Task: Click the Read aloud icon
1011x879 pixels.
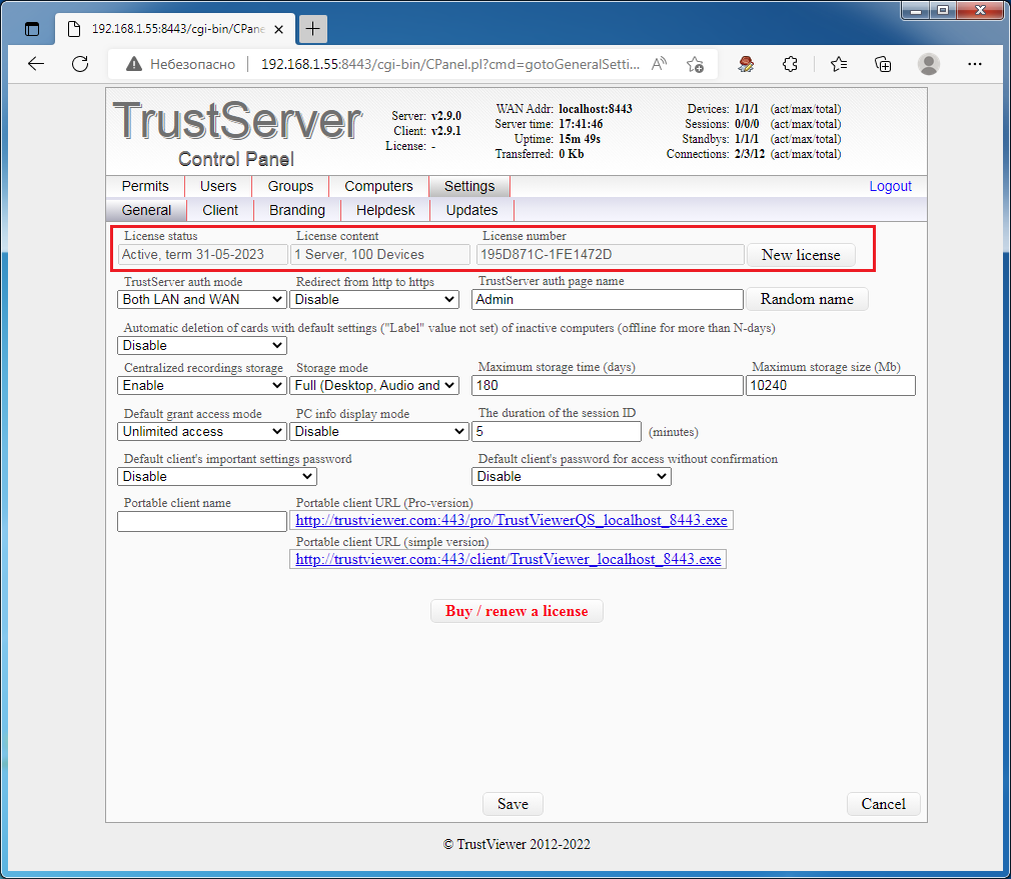Action: click(658, 64)
